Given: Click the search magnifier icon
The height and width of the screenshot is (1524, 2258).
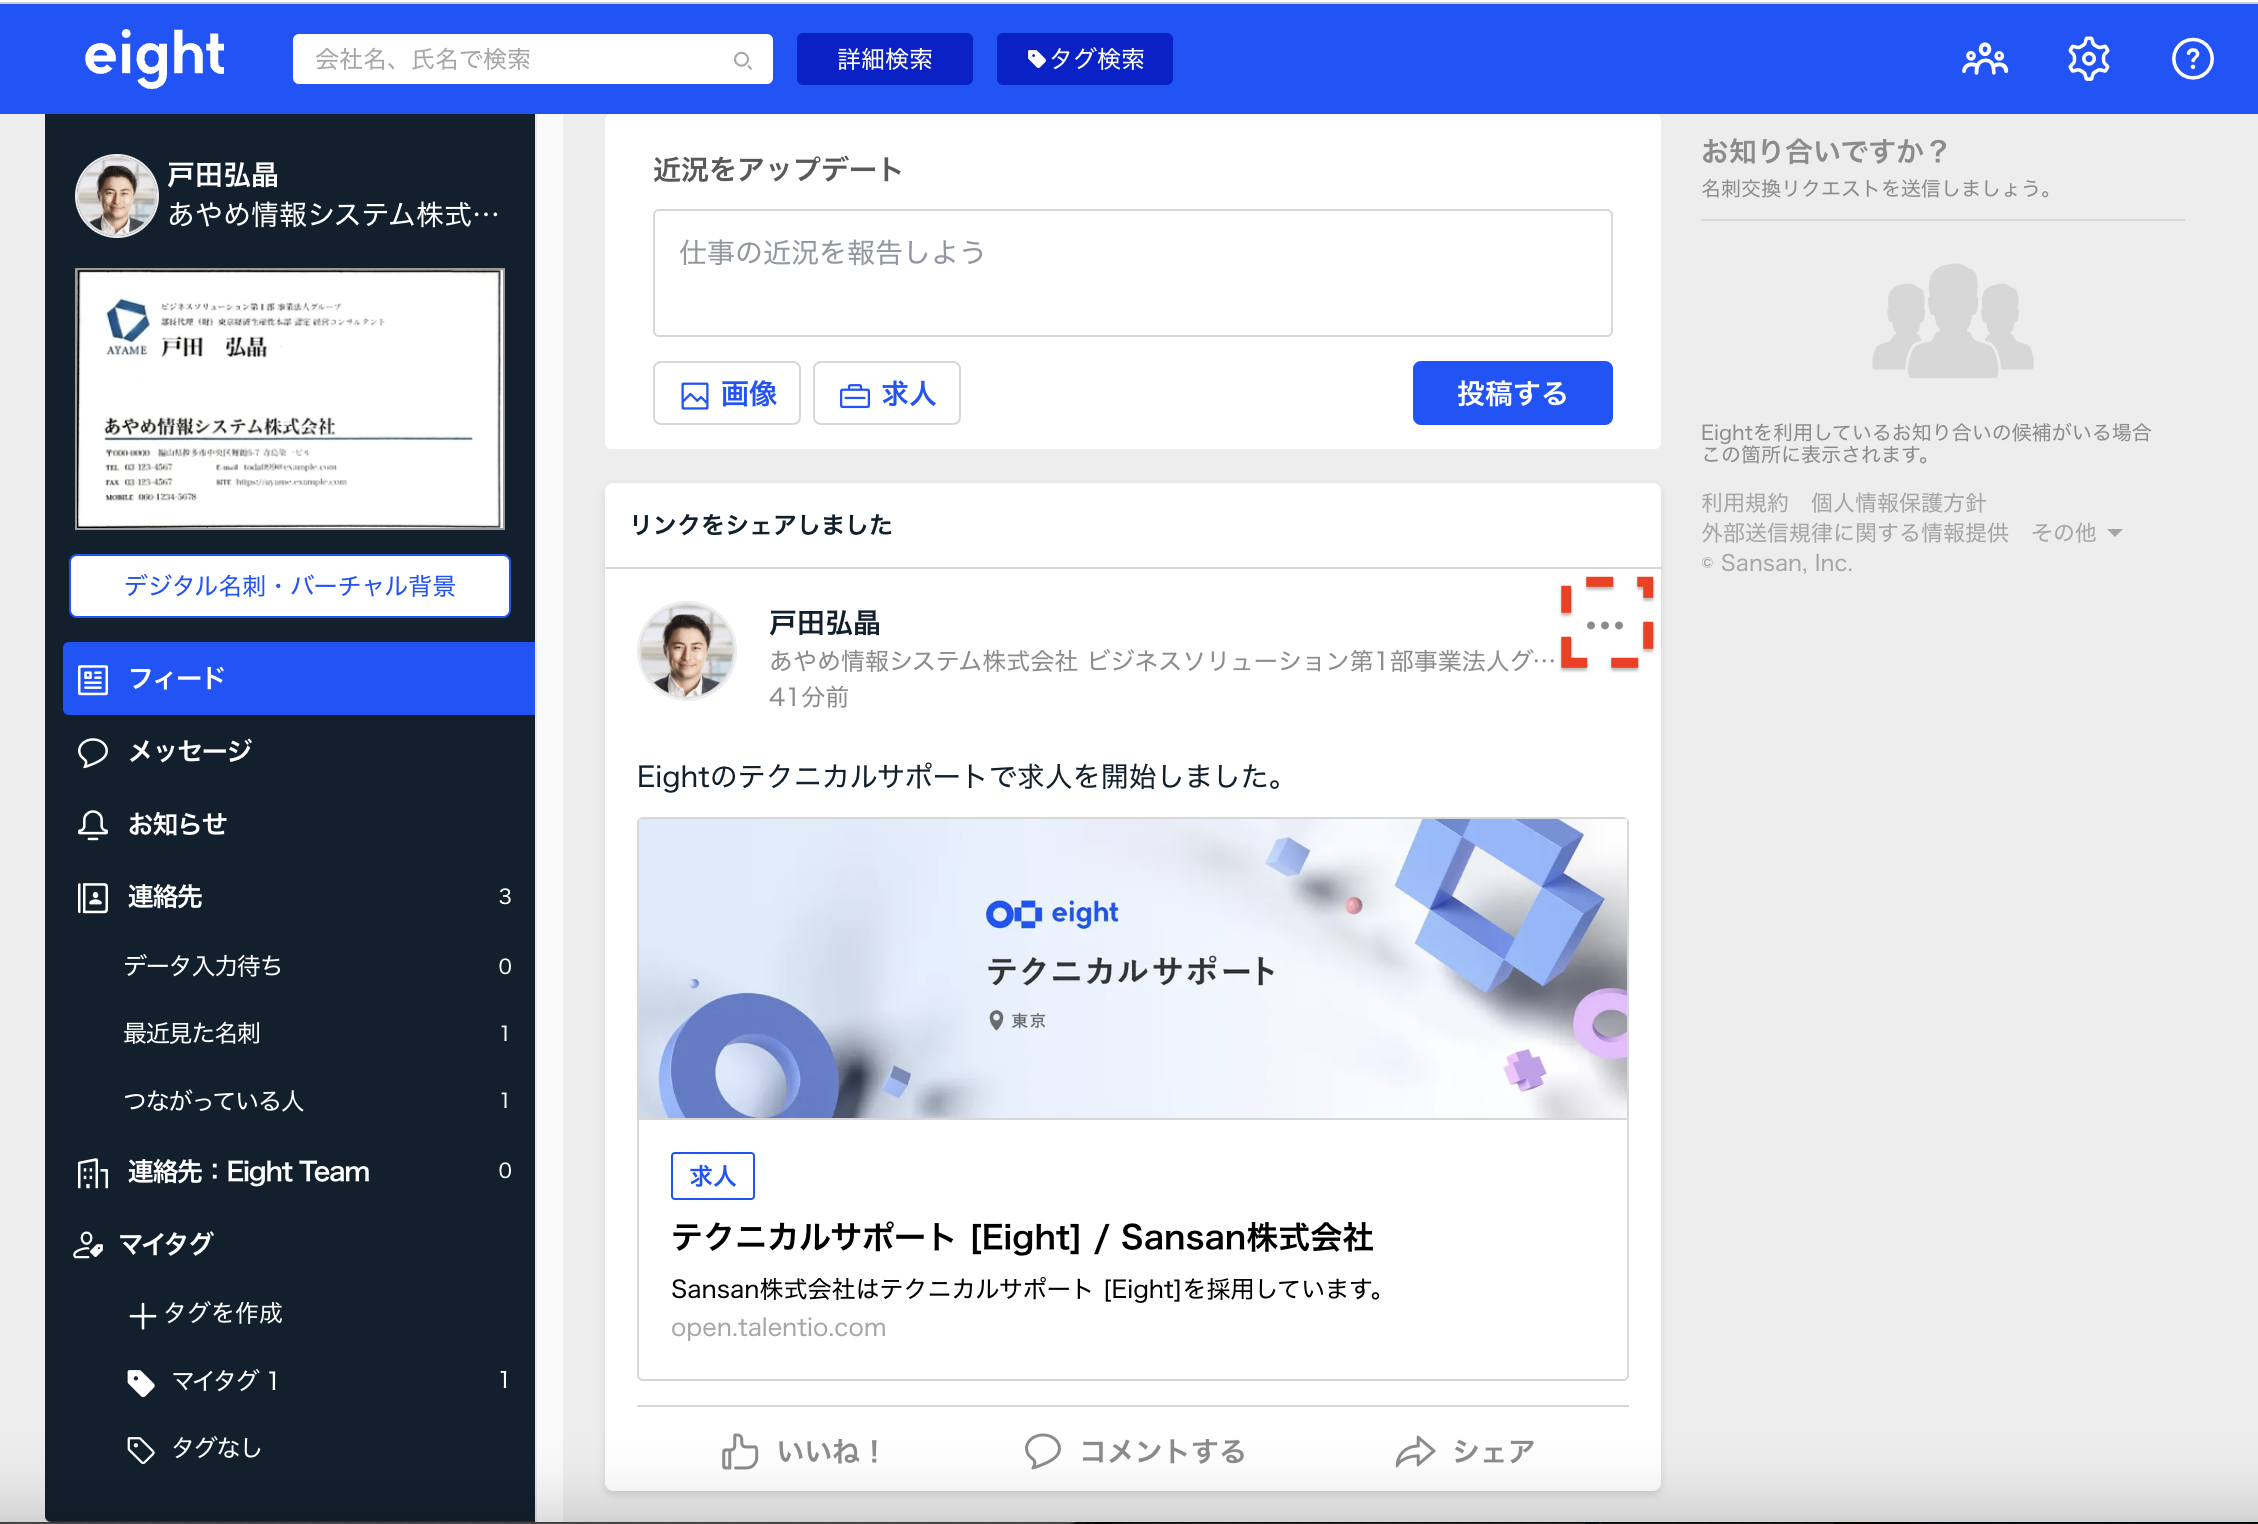Looking at the screenshot, I should click(742, 60).
